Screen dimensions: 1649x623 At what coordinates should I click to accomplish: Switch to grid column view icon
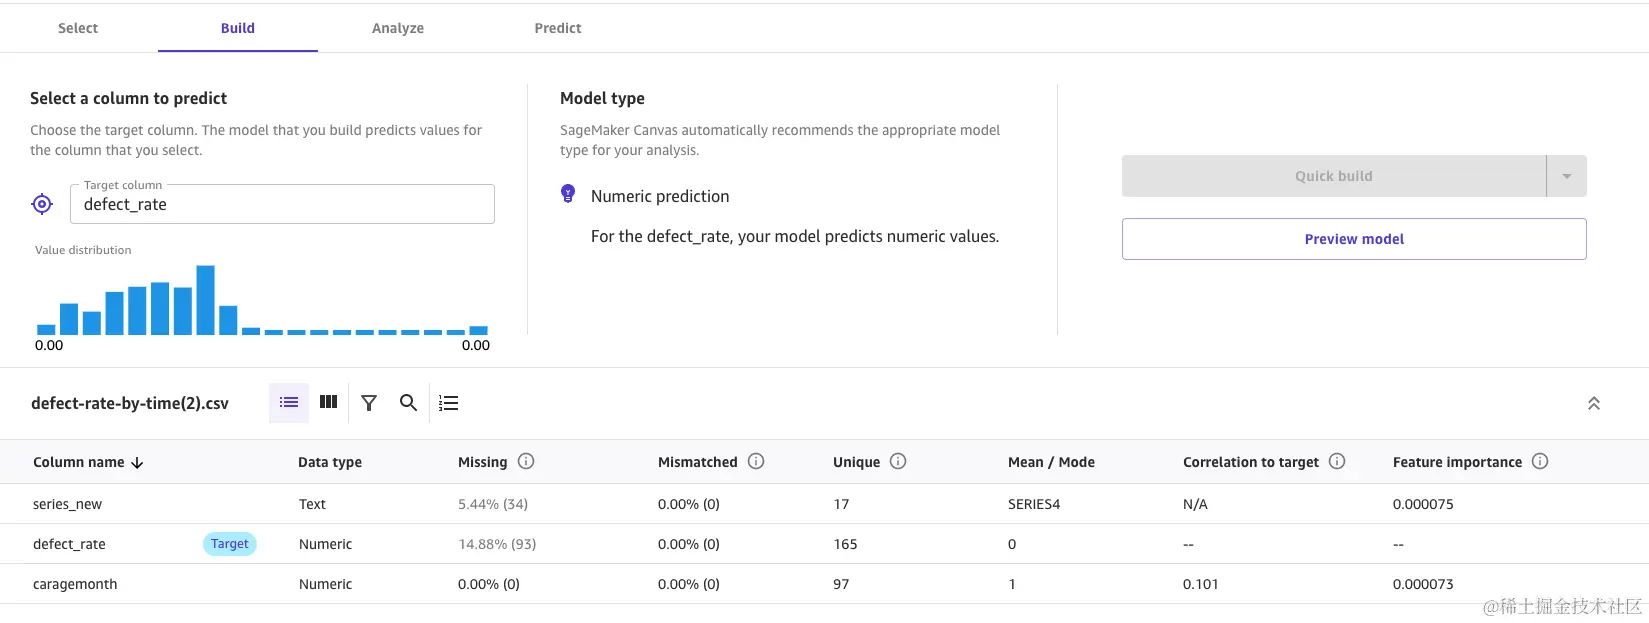click(328, 402)
